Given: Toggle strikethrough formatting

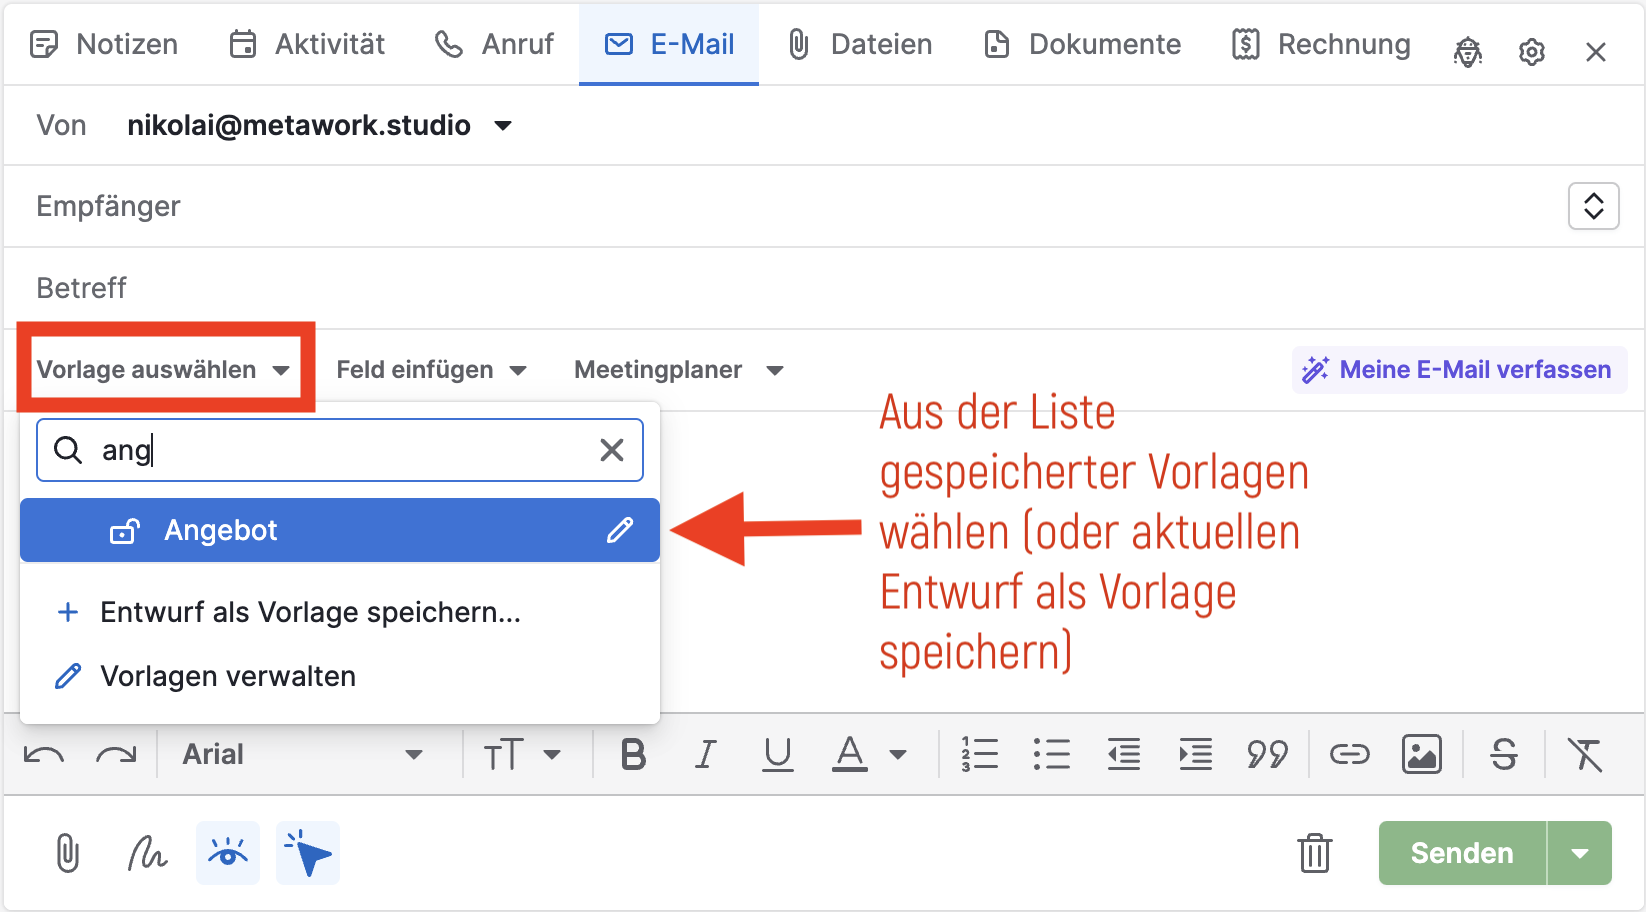Looking at the screenshot, I should 1504,755.
